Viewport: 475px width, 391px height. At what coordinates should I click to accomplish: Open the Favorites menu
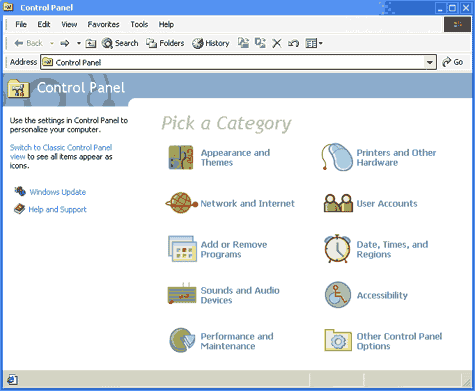103,24
